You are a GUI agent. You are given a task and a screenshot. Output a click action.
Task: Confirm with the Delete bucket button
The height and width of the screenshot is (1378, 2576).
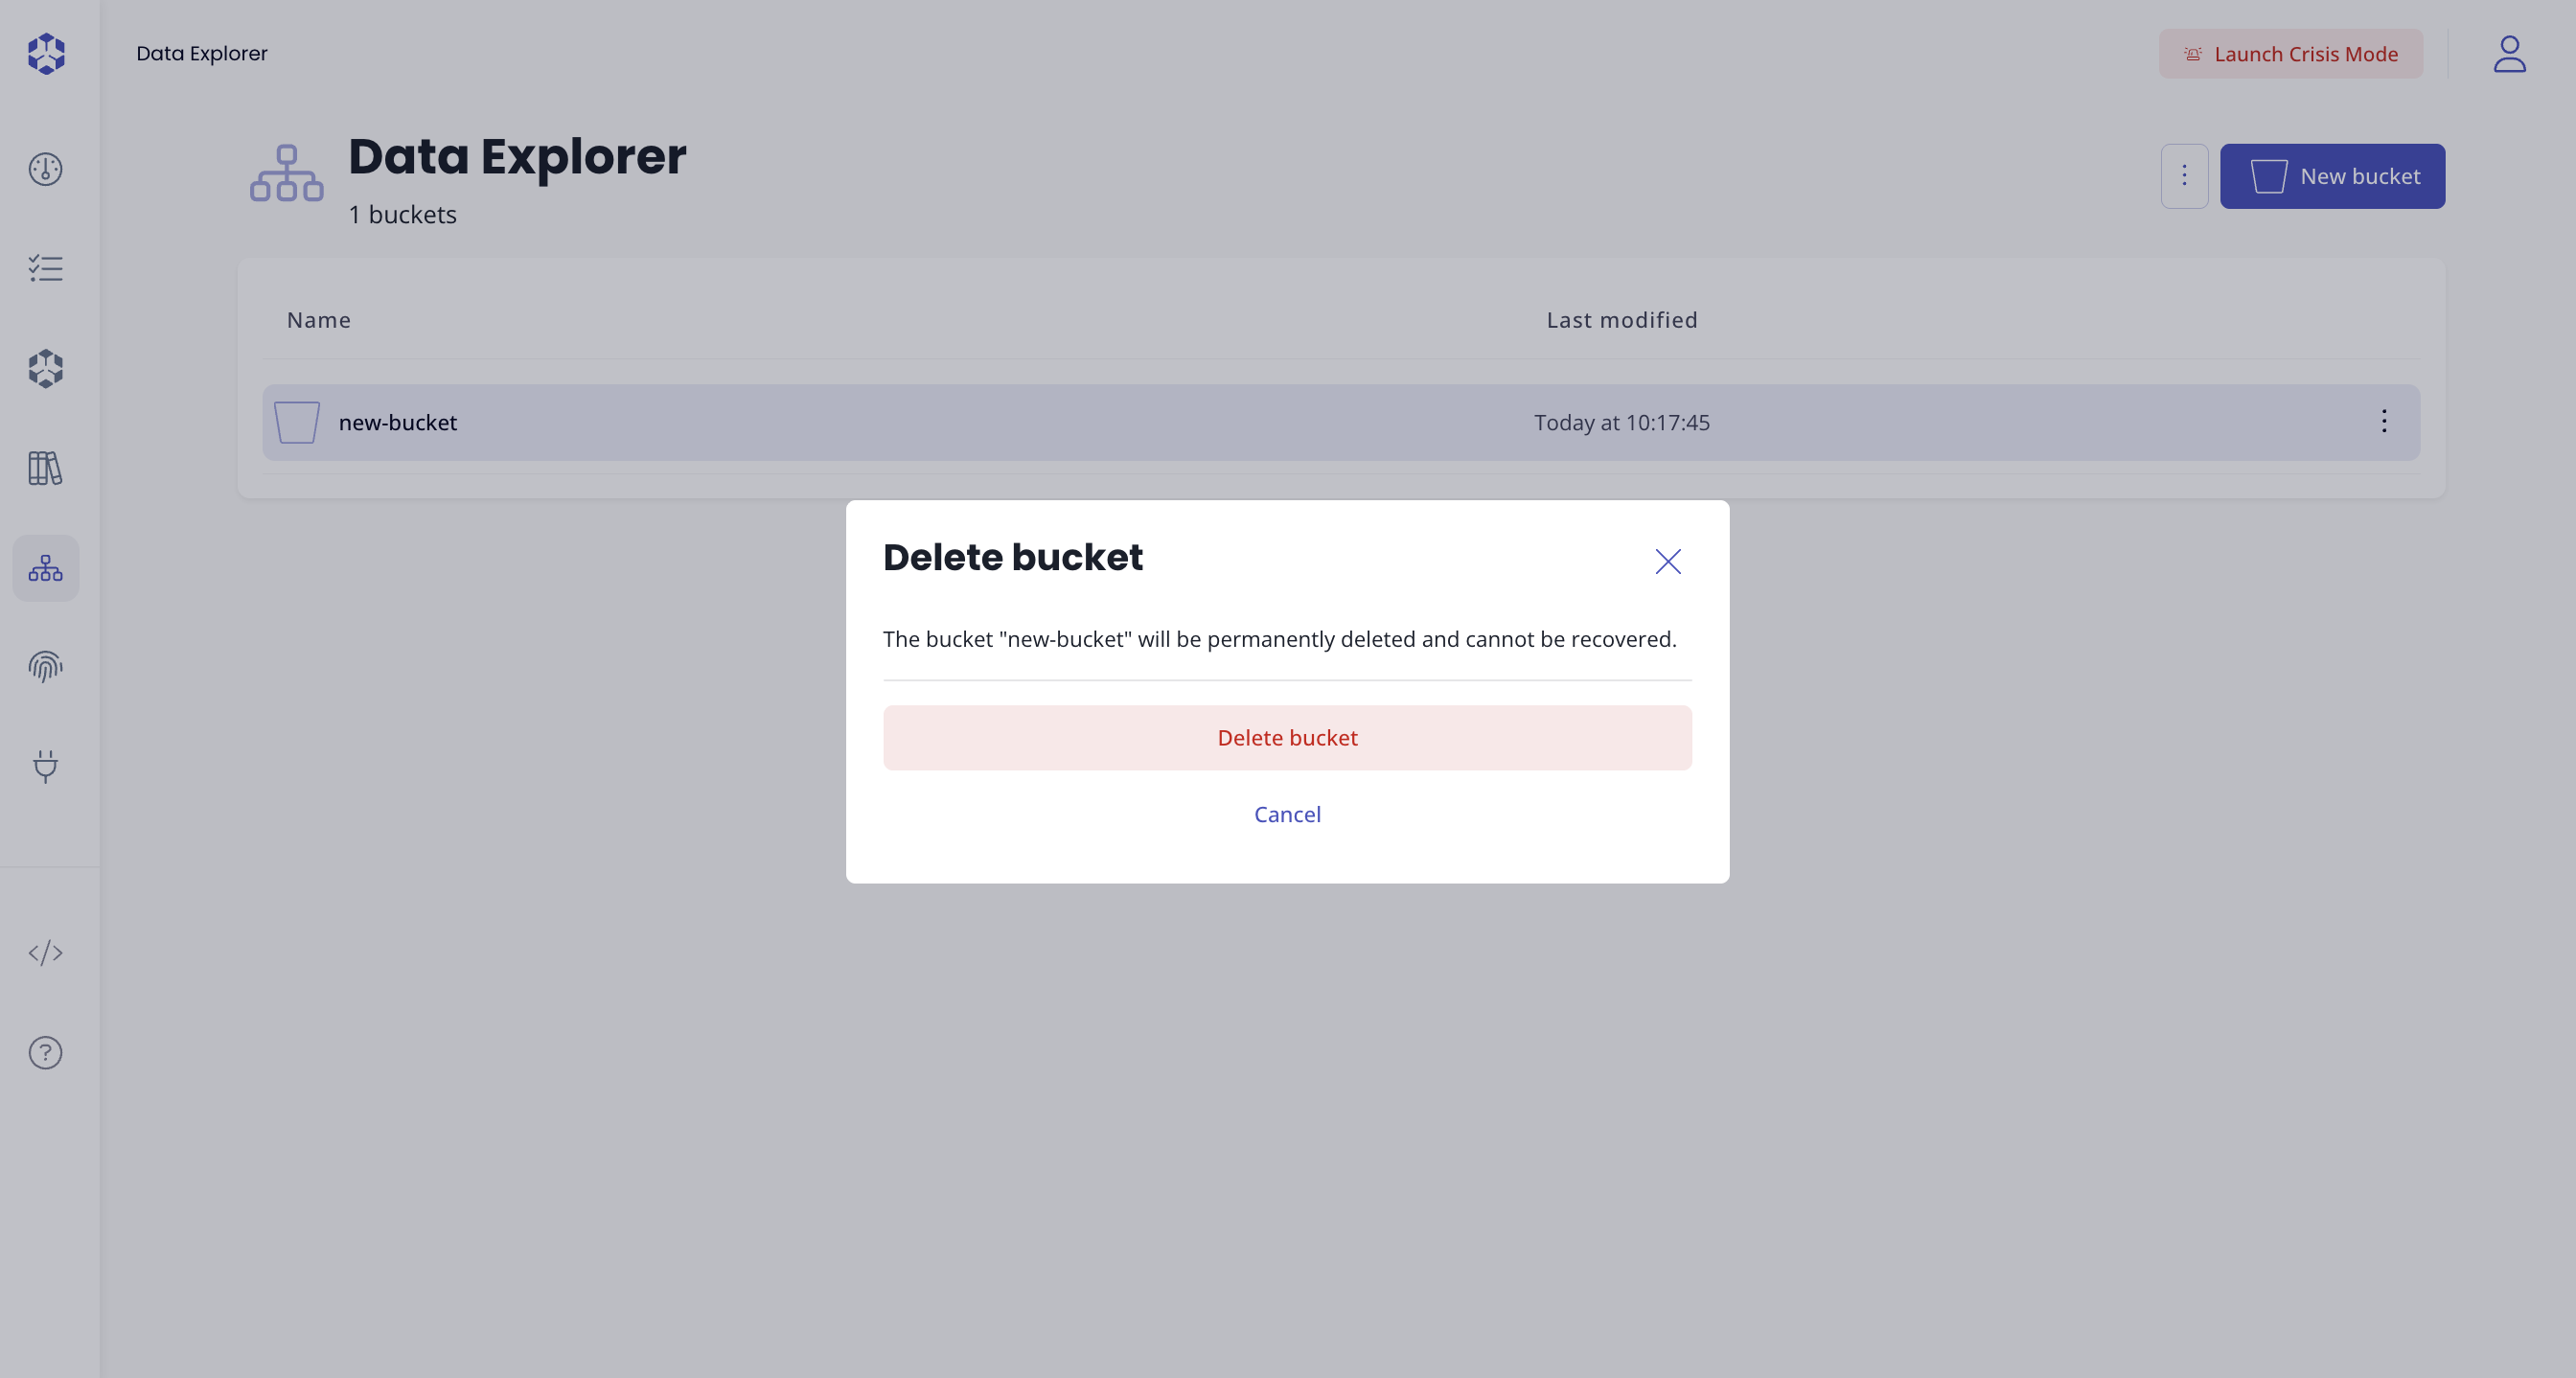pyautogui.click(x=1287, y=738)
